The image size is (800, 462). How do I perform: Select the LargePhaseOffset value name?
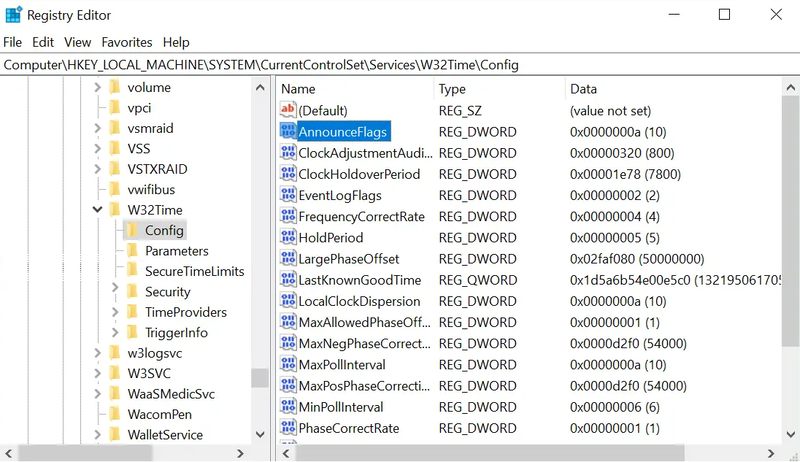tap(349, 259)
